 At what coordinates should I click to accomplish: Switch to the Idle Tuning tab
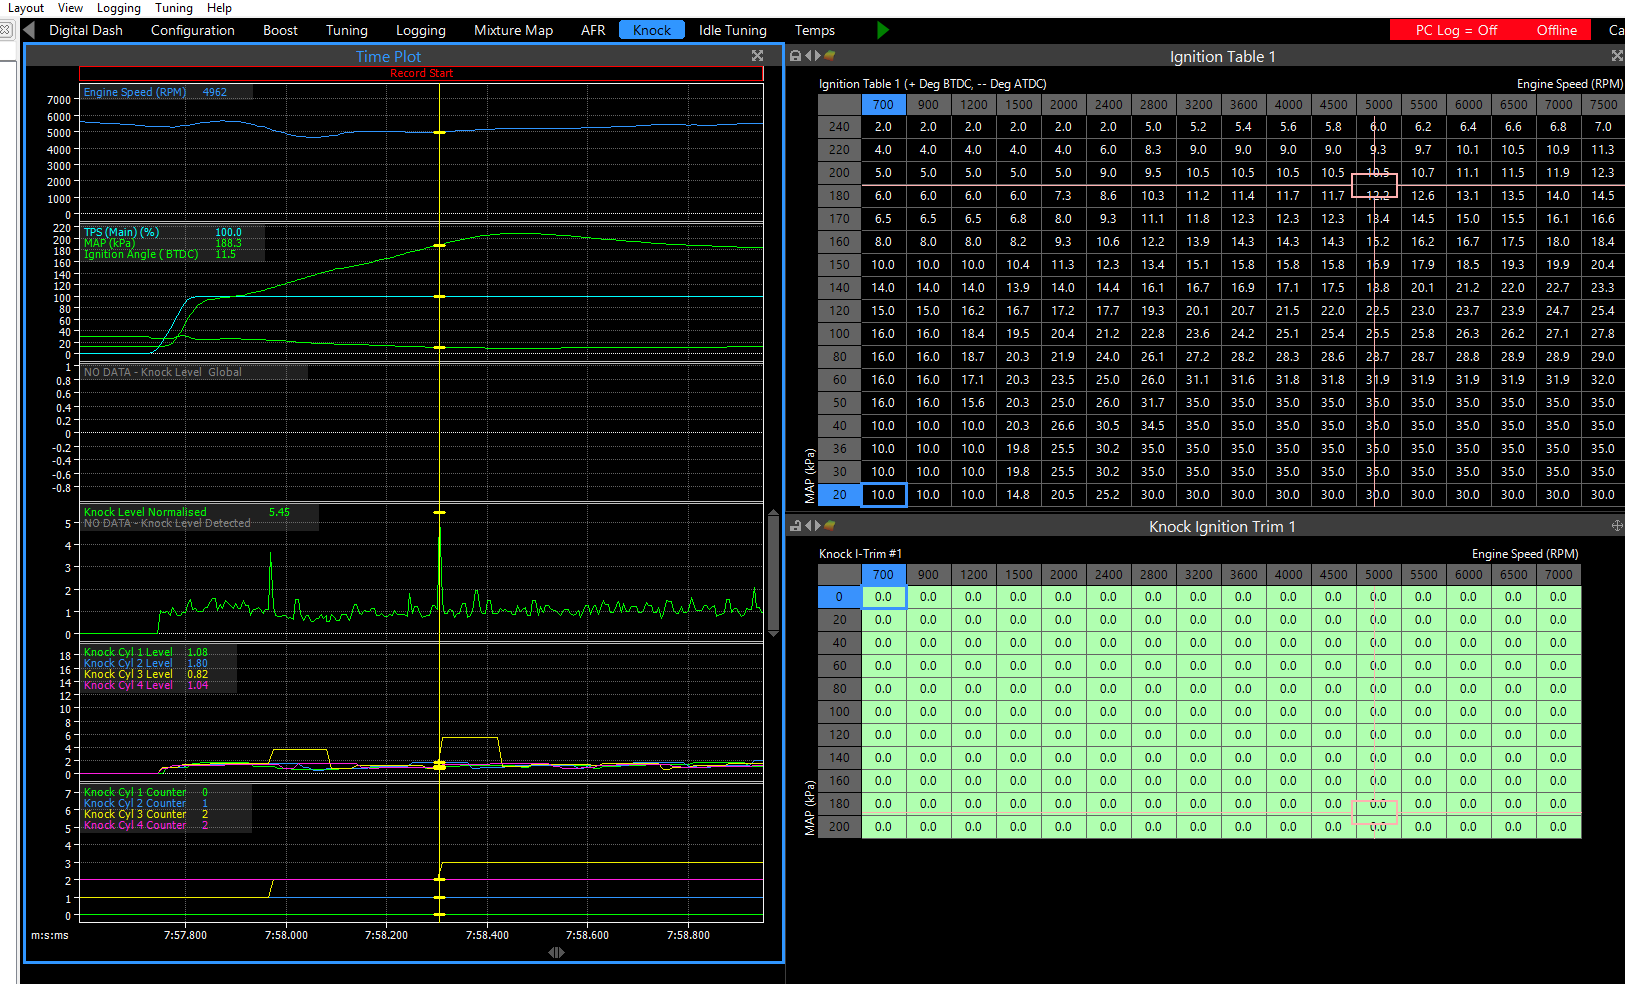[732, 30]
